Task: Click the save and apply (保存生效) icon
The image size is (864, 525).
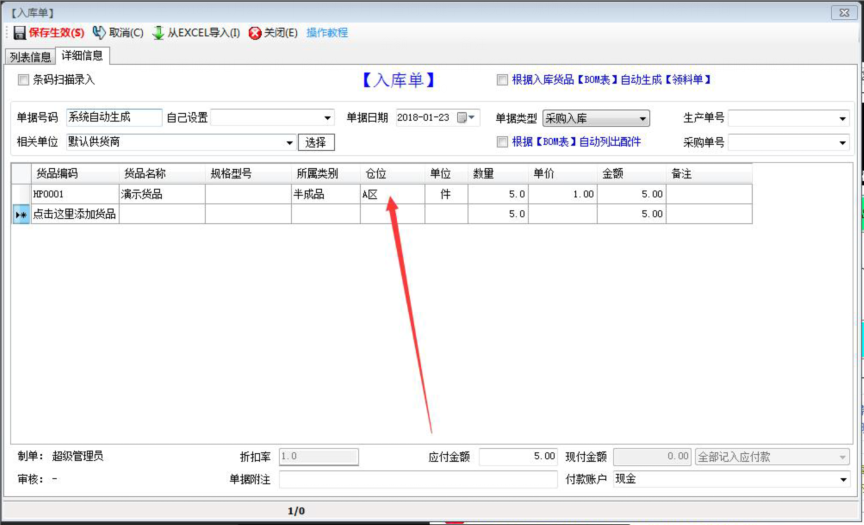Action: point(19,33)
